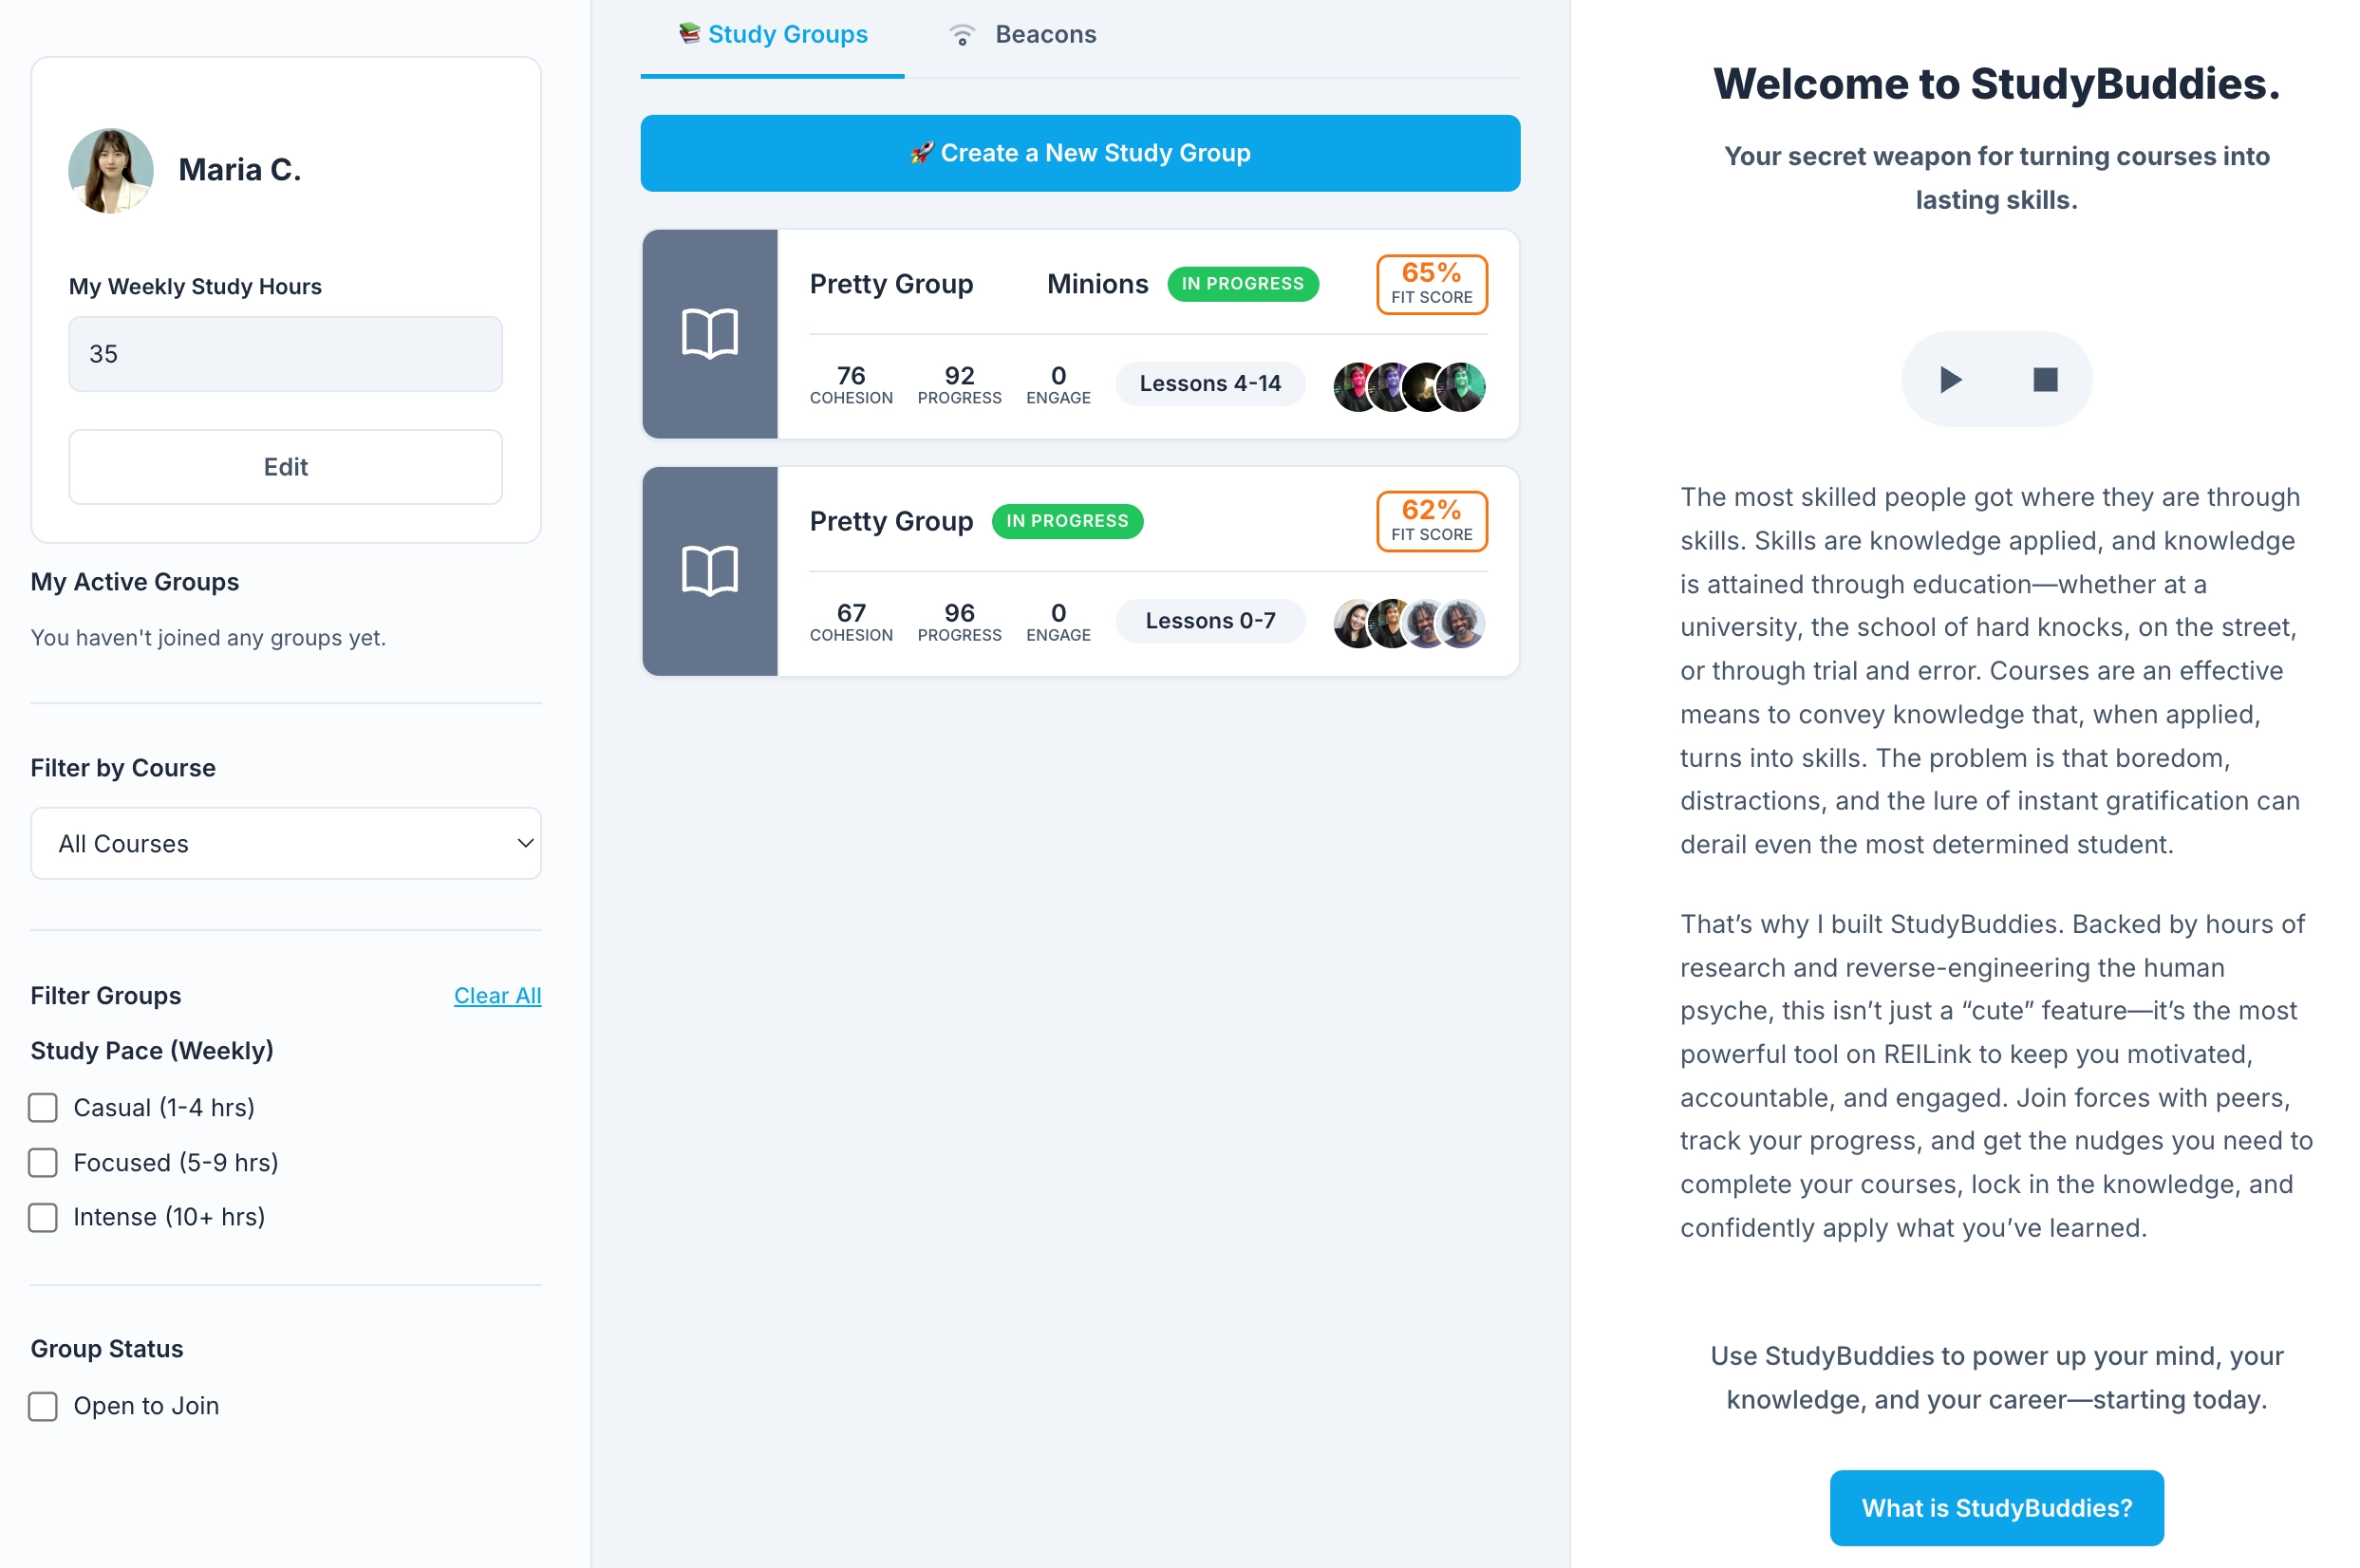
Task: Click the book icon on first group card
Action: point(709,334)
